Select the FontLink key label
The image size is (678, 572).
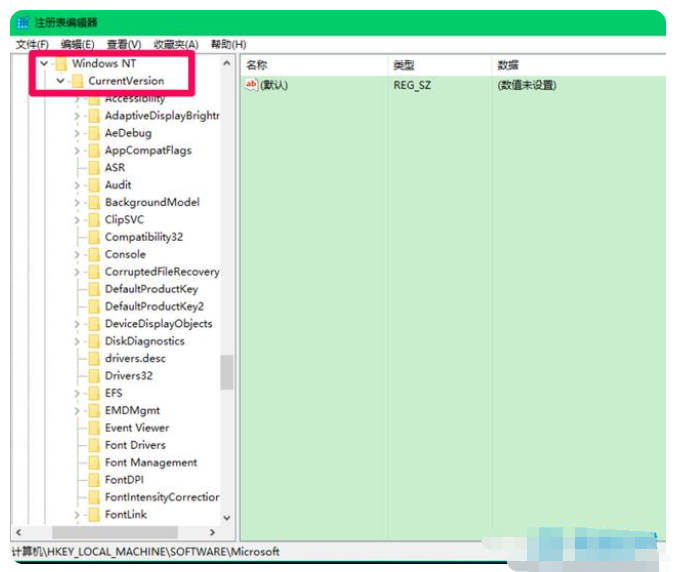coord(126,514)
